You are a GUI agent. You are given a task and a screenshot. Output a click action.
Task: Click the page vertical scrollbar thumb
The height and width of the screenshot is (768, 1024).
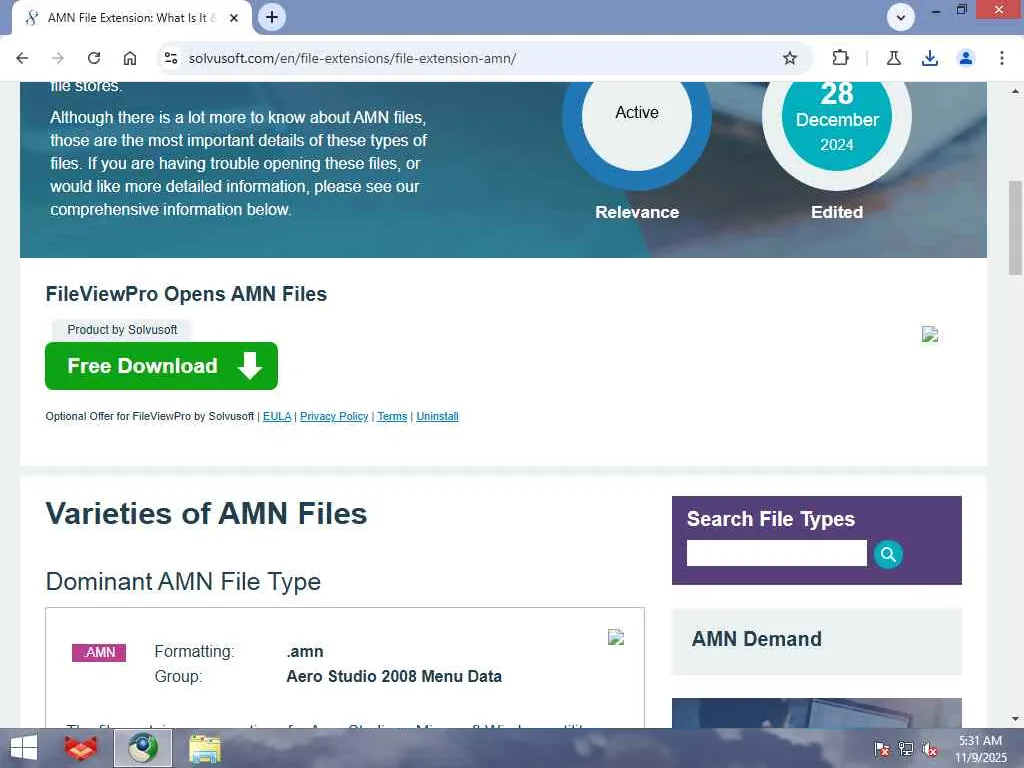click(x=1015, y=227)
